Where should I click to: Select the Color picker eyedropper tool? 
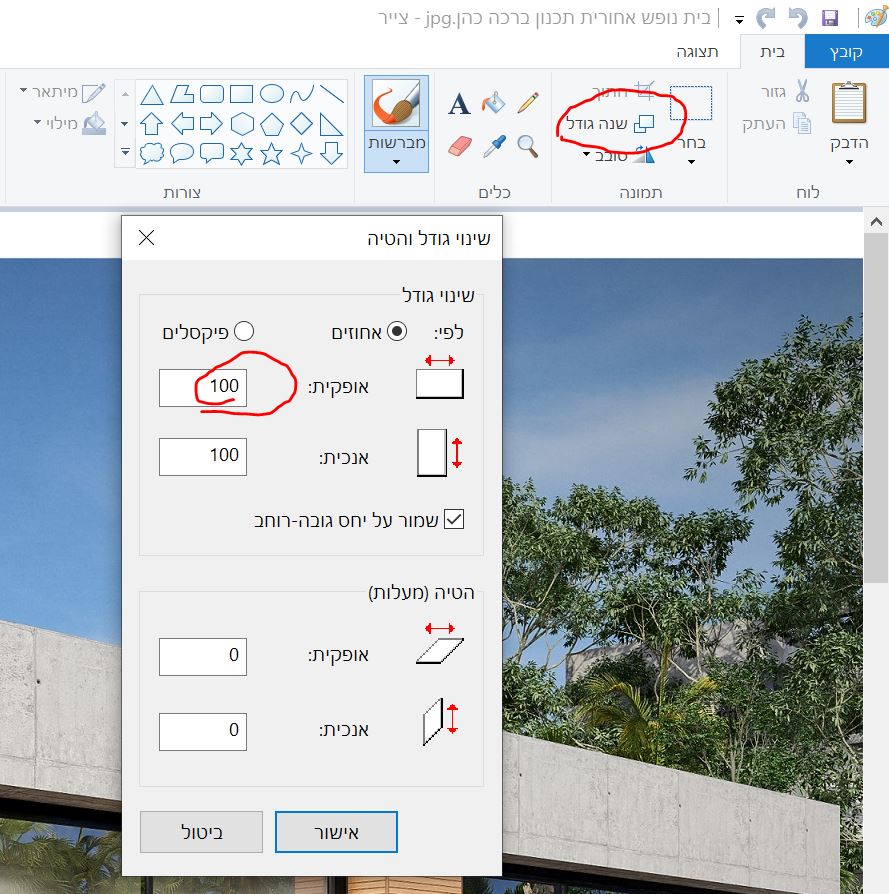[x=494, y=146]
